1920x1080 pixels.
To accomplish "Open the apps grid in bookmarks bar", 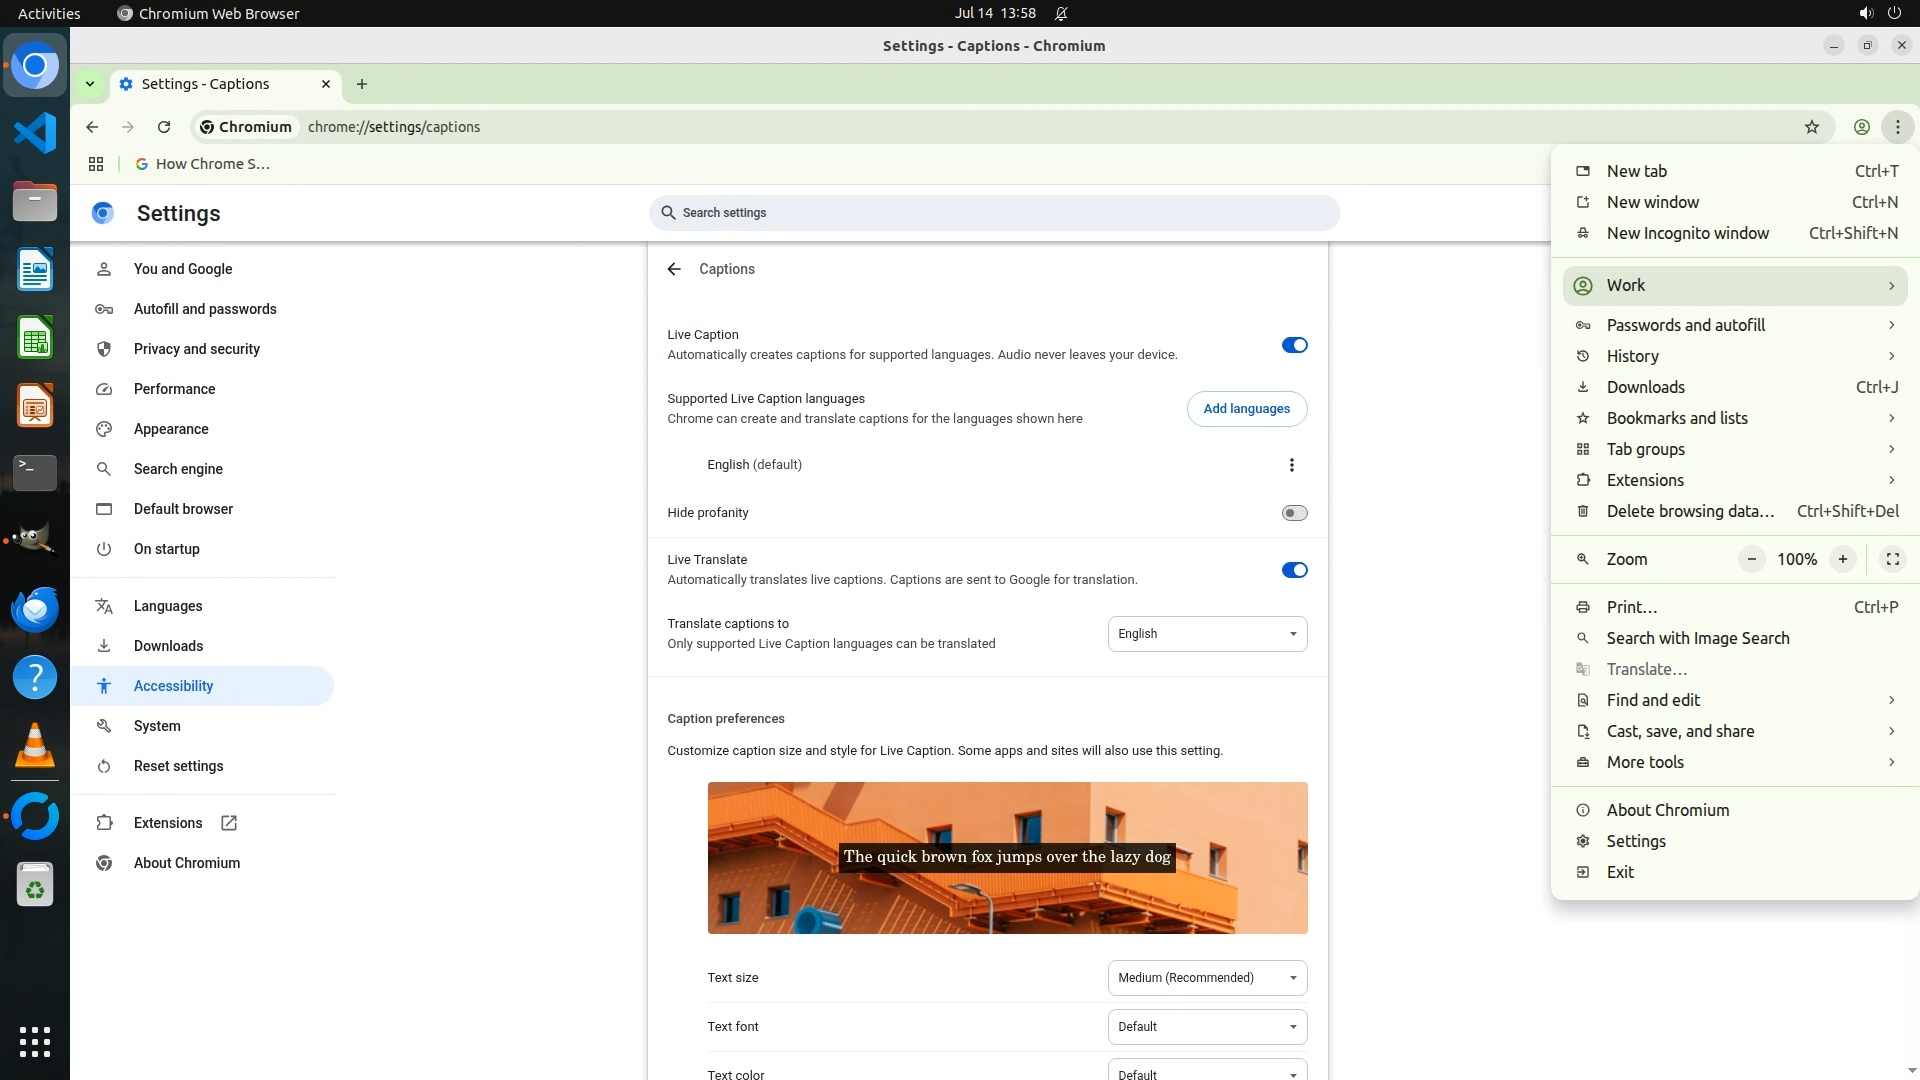I will click(x=96, y=164).
